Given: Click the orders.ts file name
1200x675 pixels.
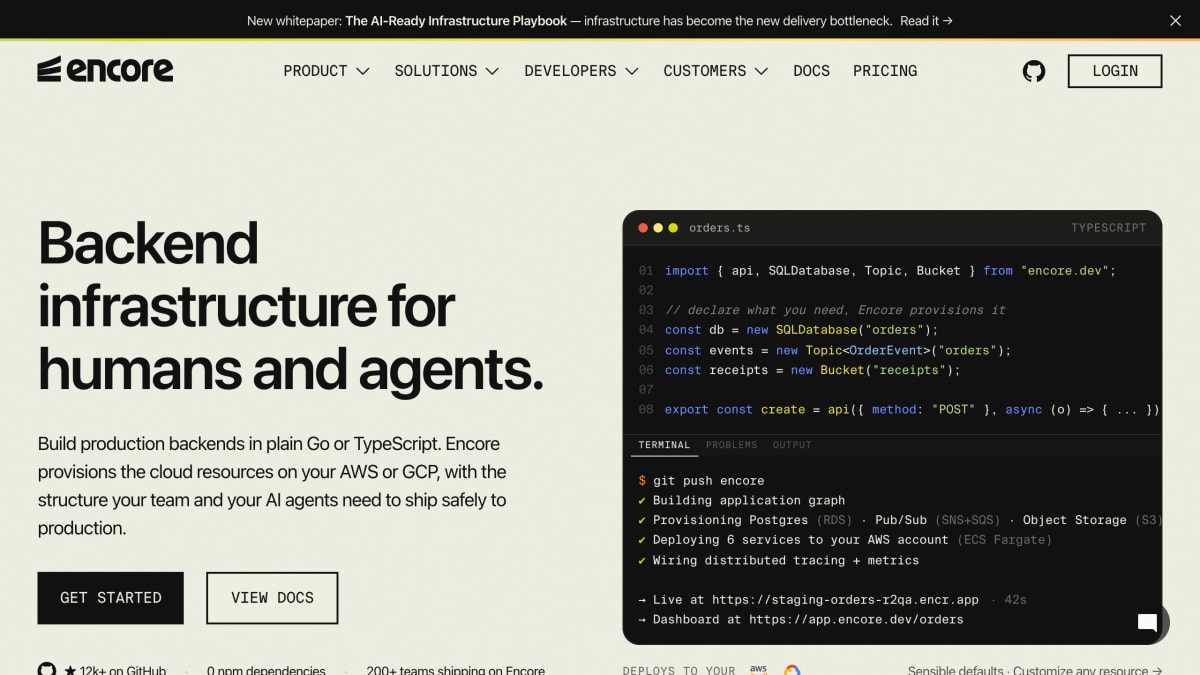Looking at the screenshot, I should click(719, 228).
